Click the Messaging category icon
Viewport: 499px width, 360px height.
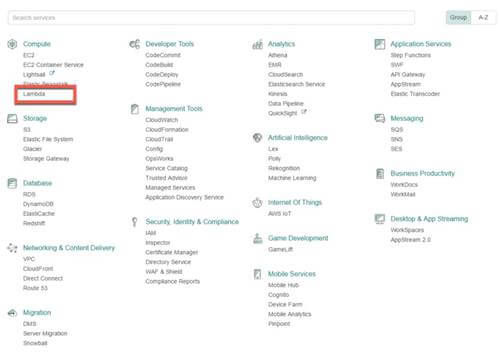[x=380, y=118]
